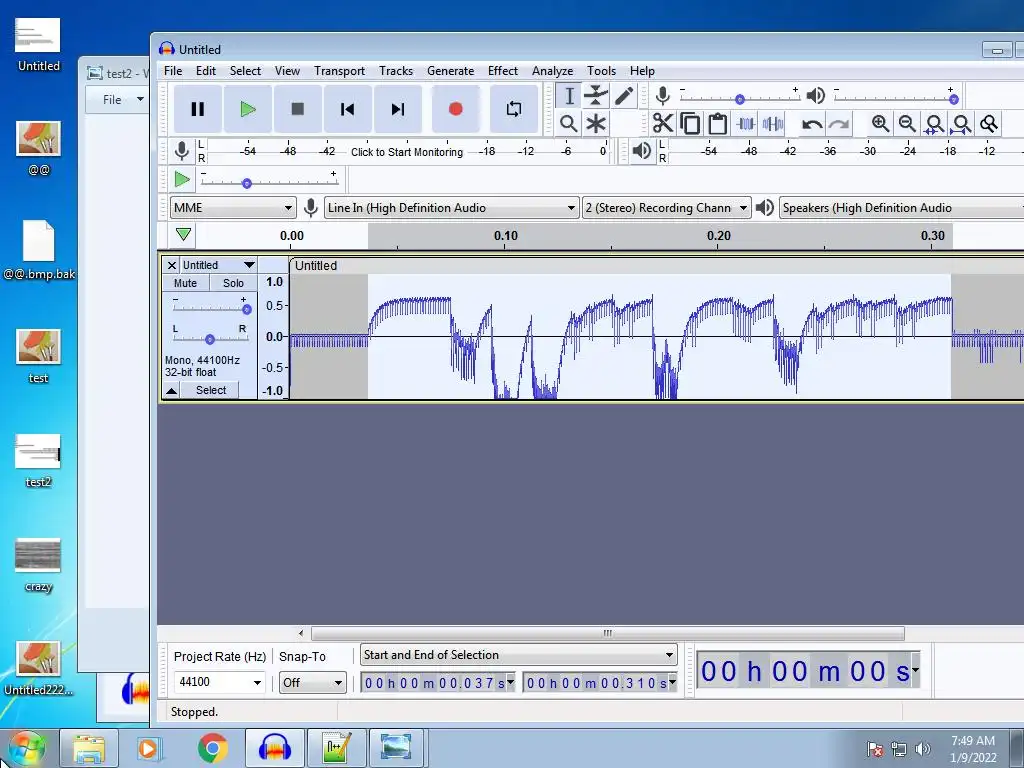
Task: Click the selection start time field
Action: point(438,683)
